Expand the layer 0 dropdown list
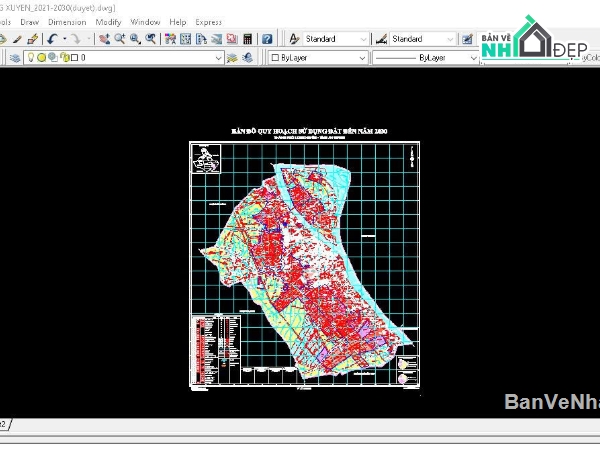The width and height of the screenshot is (600, 450). click(x=219, y=58)
